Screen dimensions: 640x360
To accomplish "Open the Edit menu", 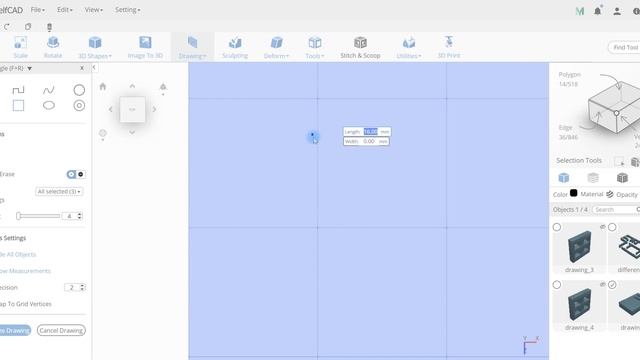I will 64,9.
